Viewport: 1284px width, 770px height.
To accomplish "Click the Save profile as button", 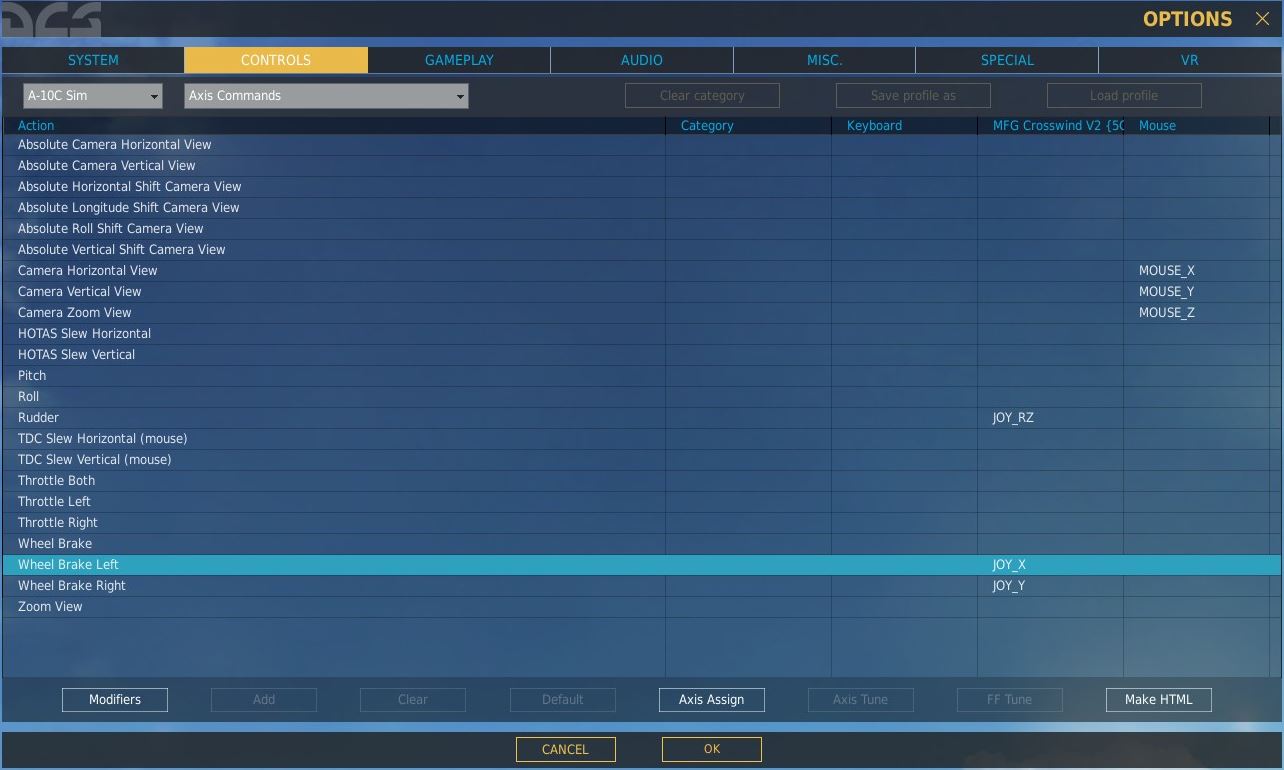I will 913,96.
